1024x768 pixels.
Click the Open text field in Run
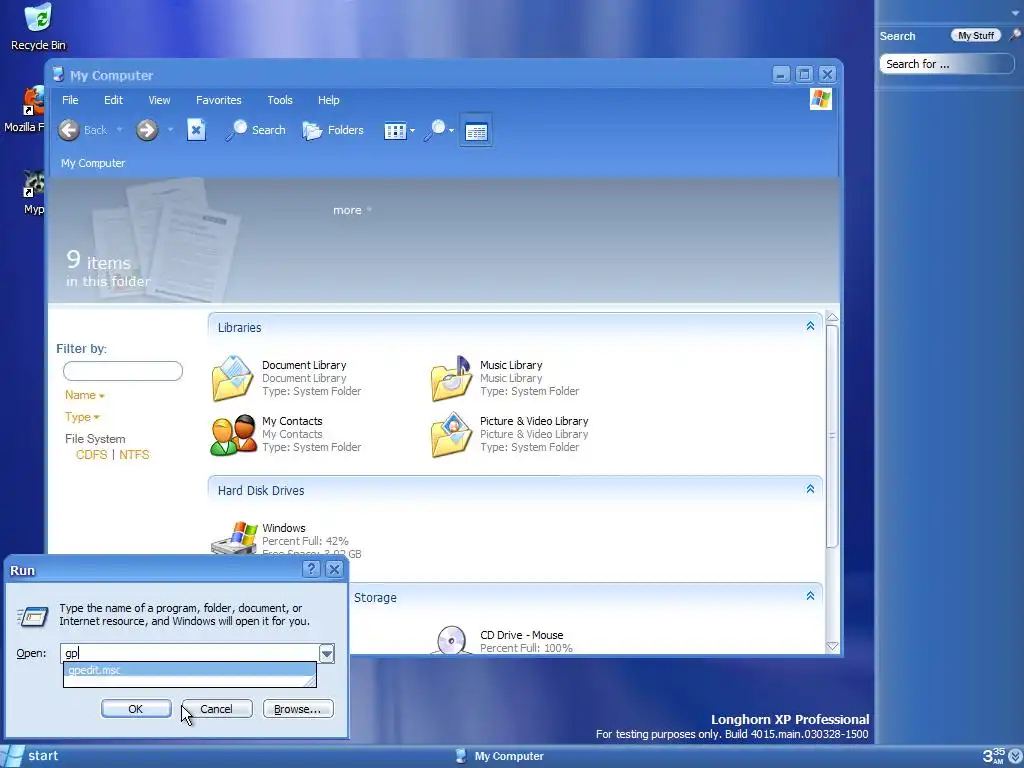click(x=189, y=653)
